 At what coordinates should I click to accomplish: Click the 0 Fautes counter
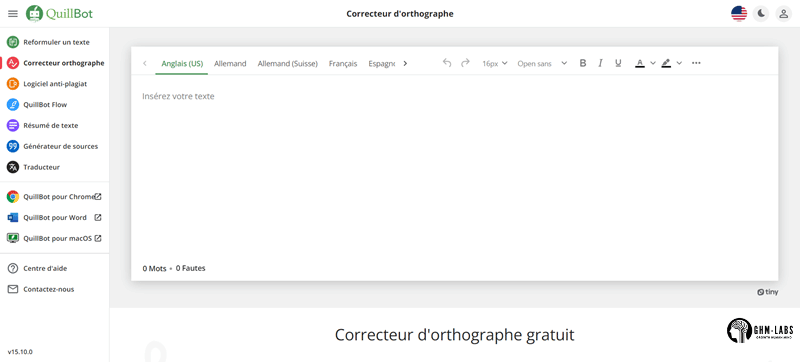pos(190,268)
